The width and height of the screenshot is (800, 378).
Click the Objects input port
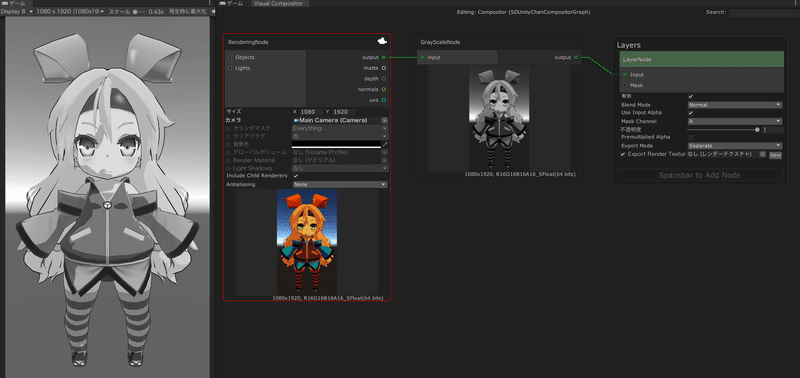click(230, 58)
